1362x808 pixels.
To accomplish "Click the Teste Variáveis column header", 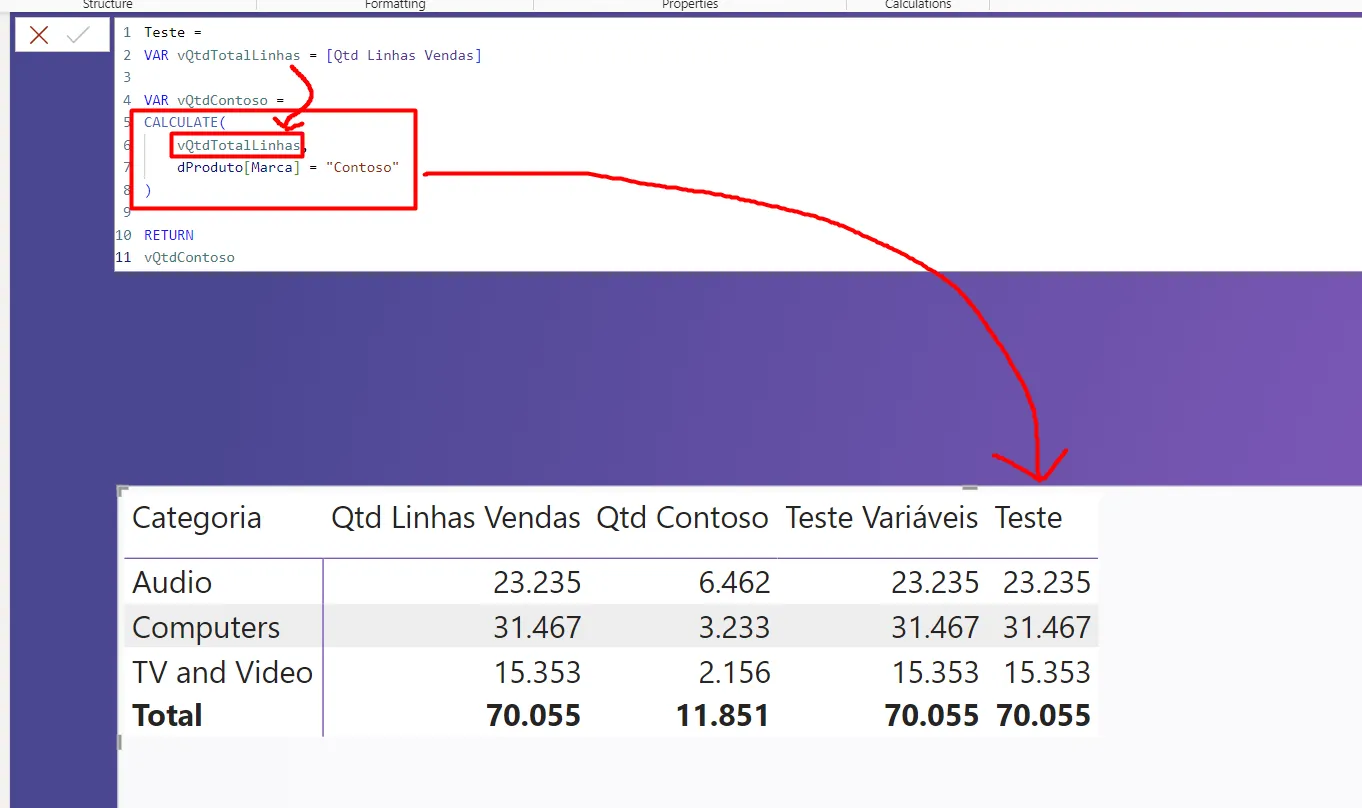I will coord(881,518).
